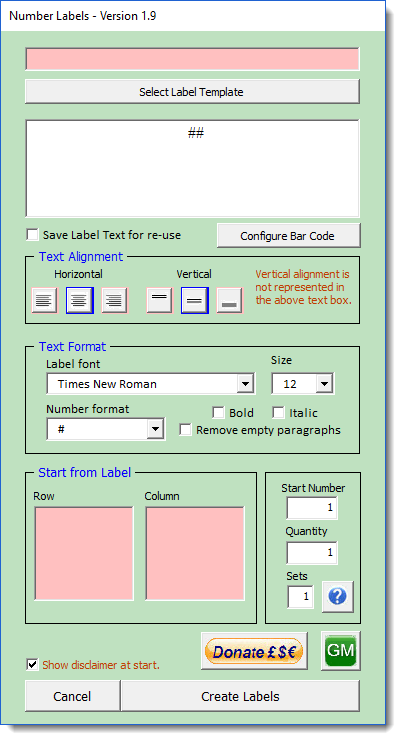Click the Donate £$€ button
This screenshot has width=401, height=740.
[254, 651]
